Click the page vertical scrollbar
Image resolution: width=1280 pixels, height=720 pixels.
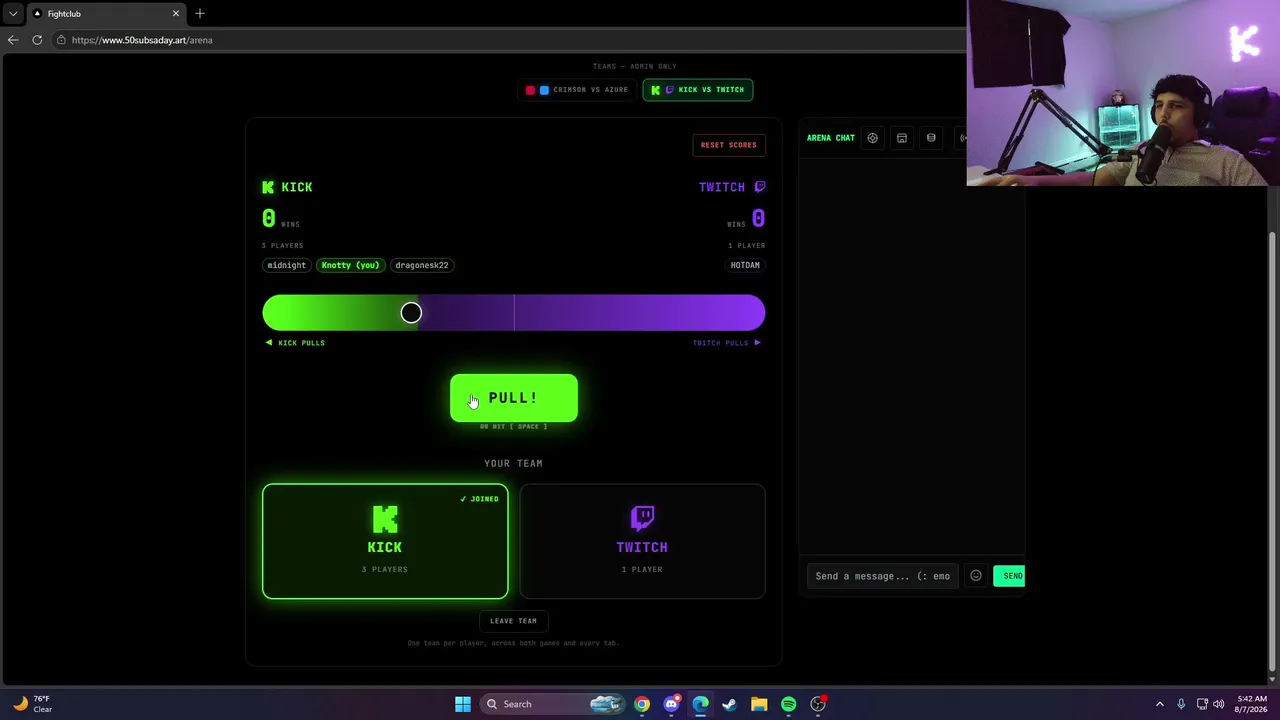[1272, 451]
